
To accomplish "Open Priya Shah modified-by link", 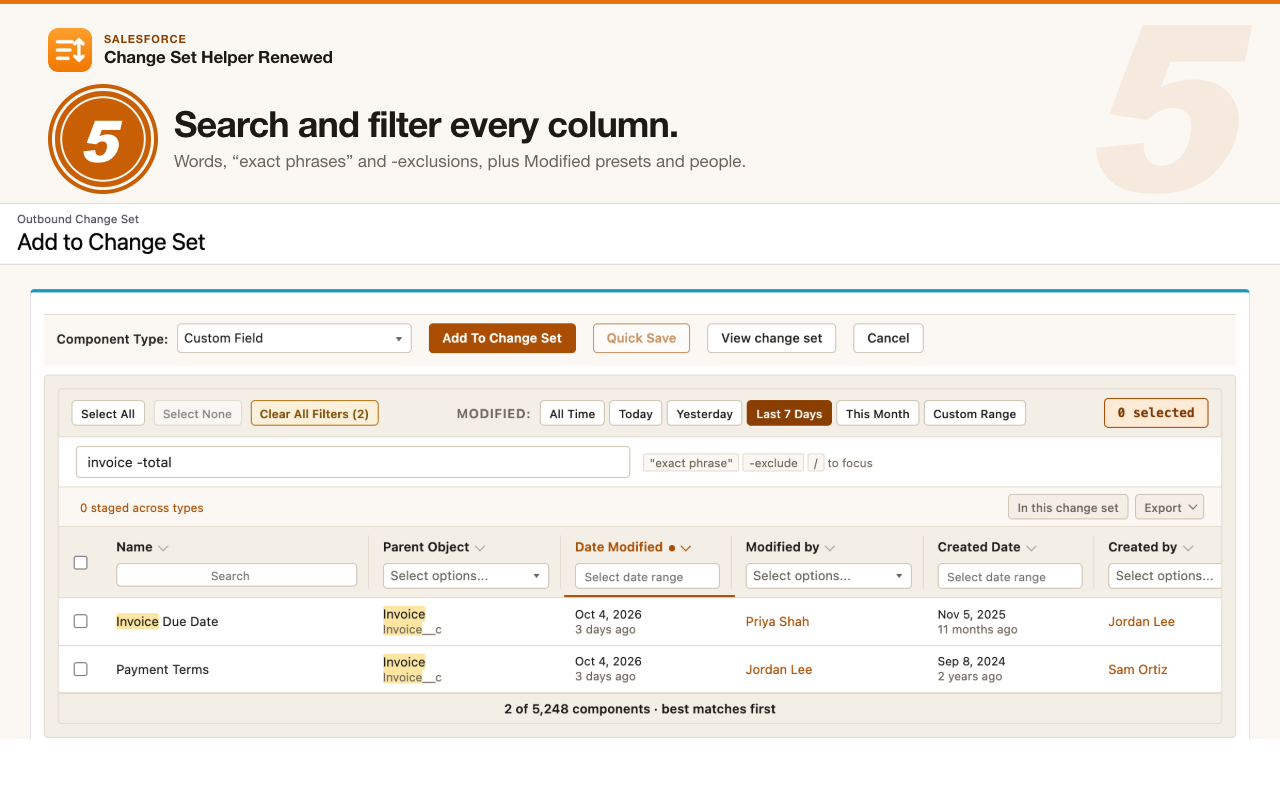I will pyautogui.click(x=777, y=621).
